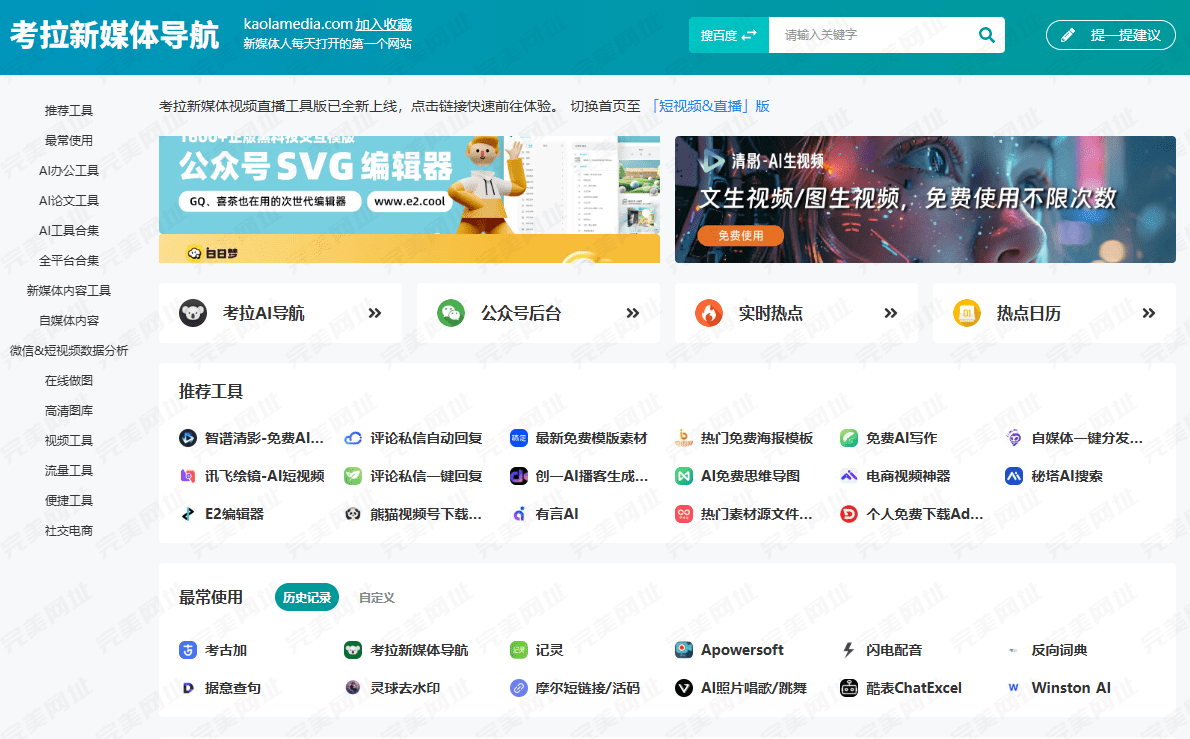Open the 「短视频&直播」版 link
Screen dimensions: 1190x739
710,106
